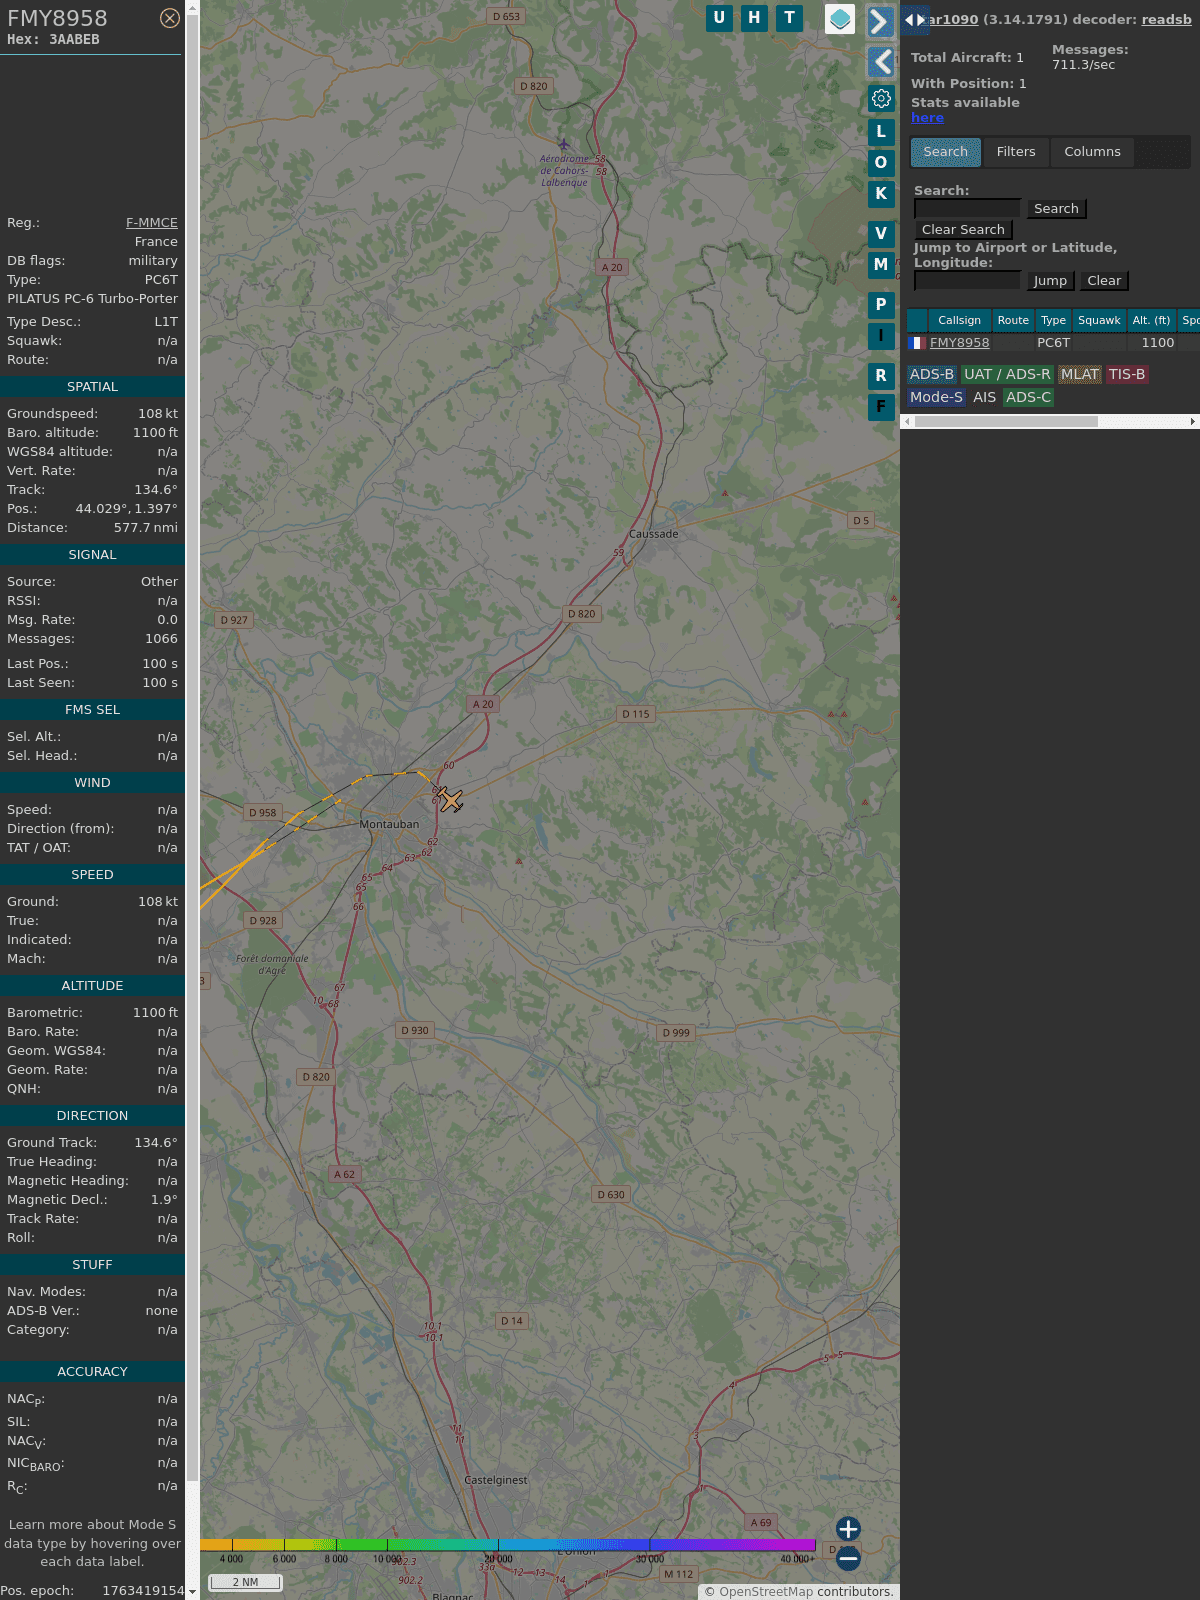Toggle the L labels button
Image resolution: width=1200 pixels, height=1600 pixels.
881,132
